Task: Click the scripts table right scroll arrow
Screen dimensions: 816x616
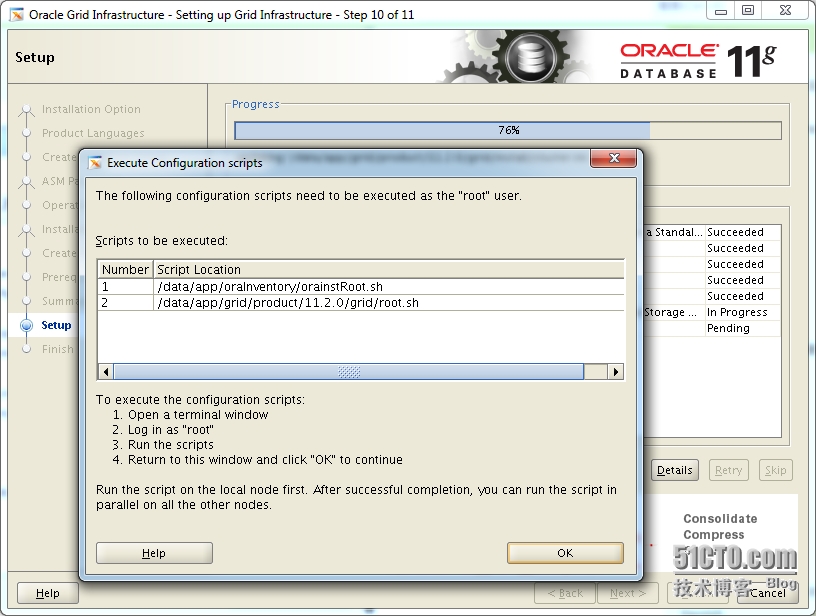Action: pos(616,371)
